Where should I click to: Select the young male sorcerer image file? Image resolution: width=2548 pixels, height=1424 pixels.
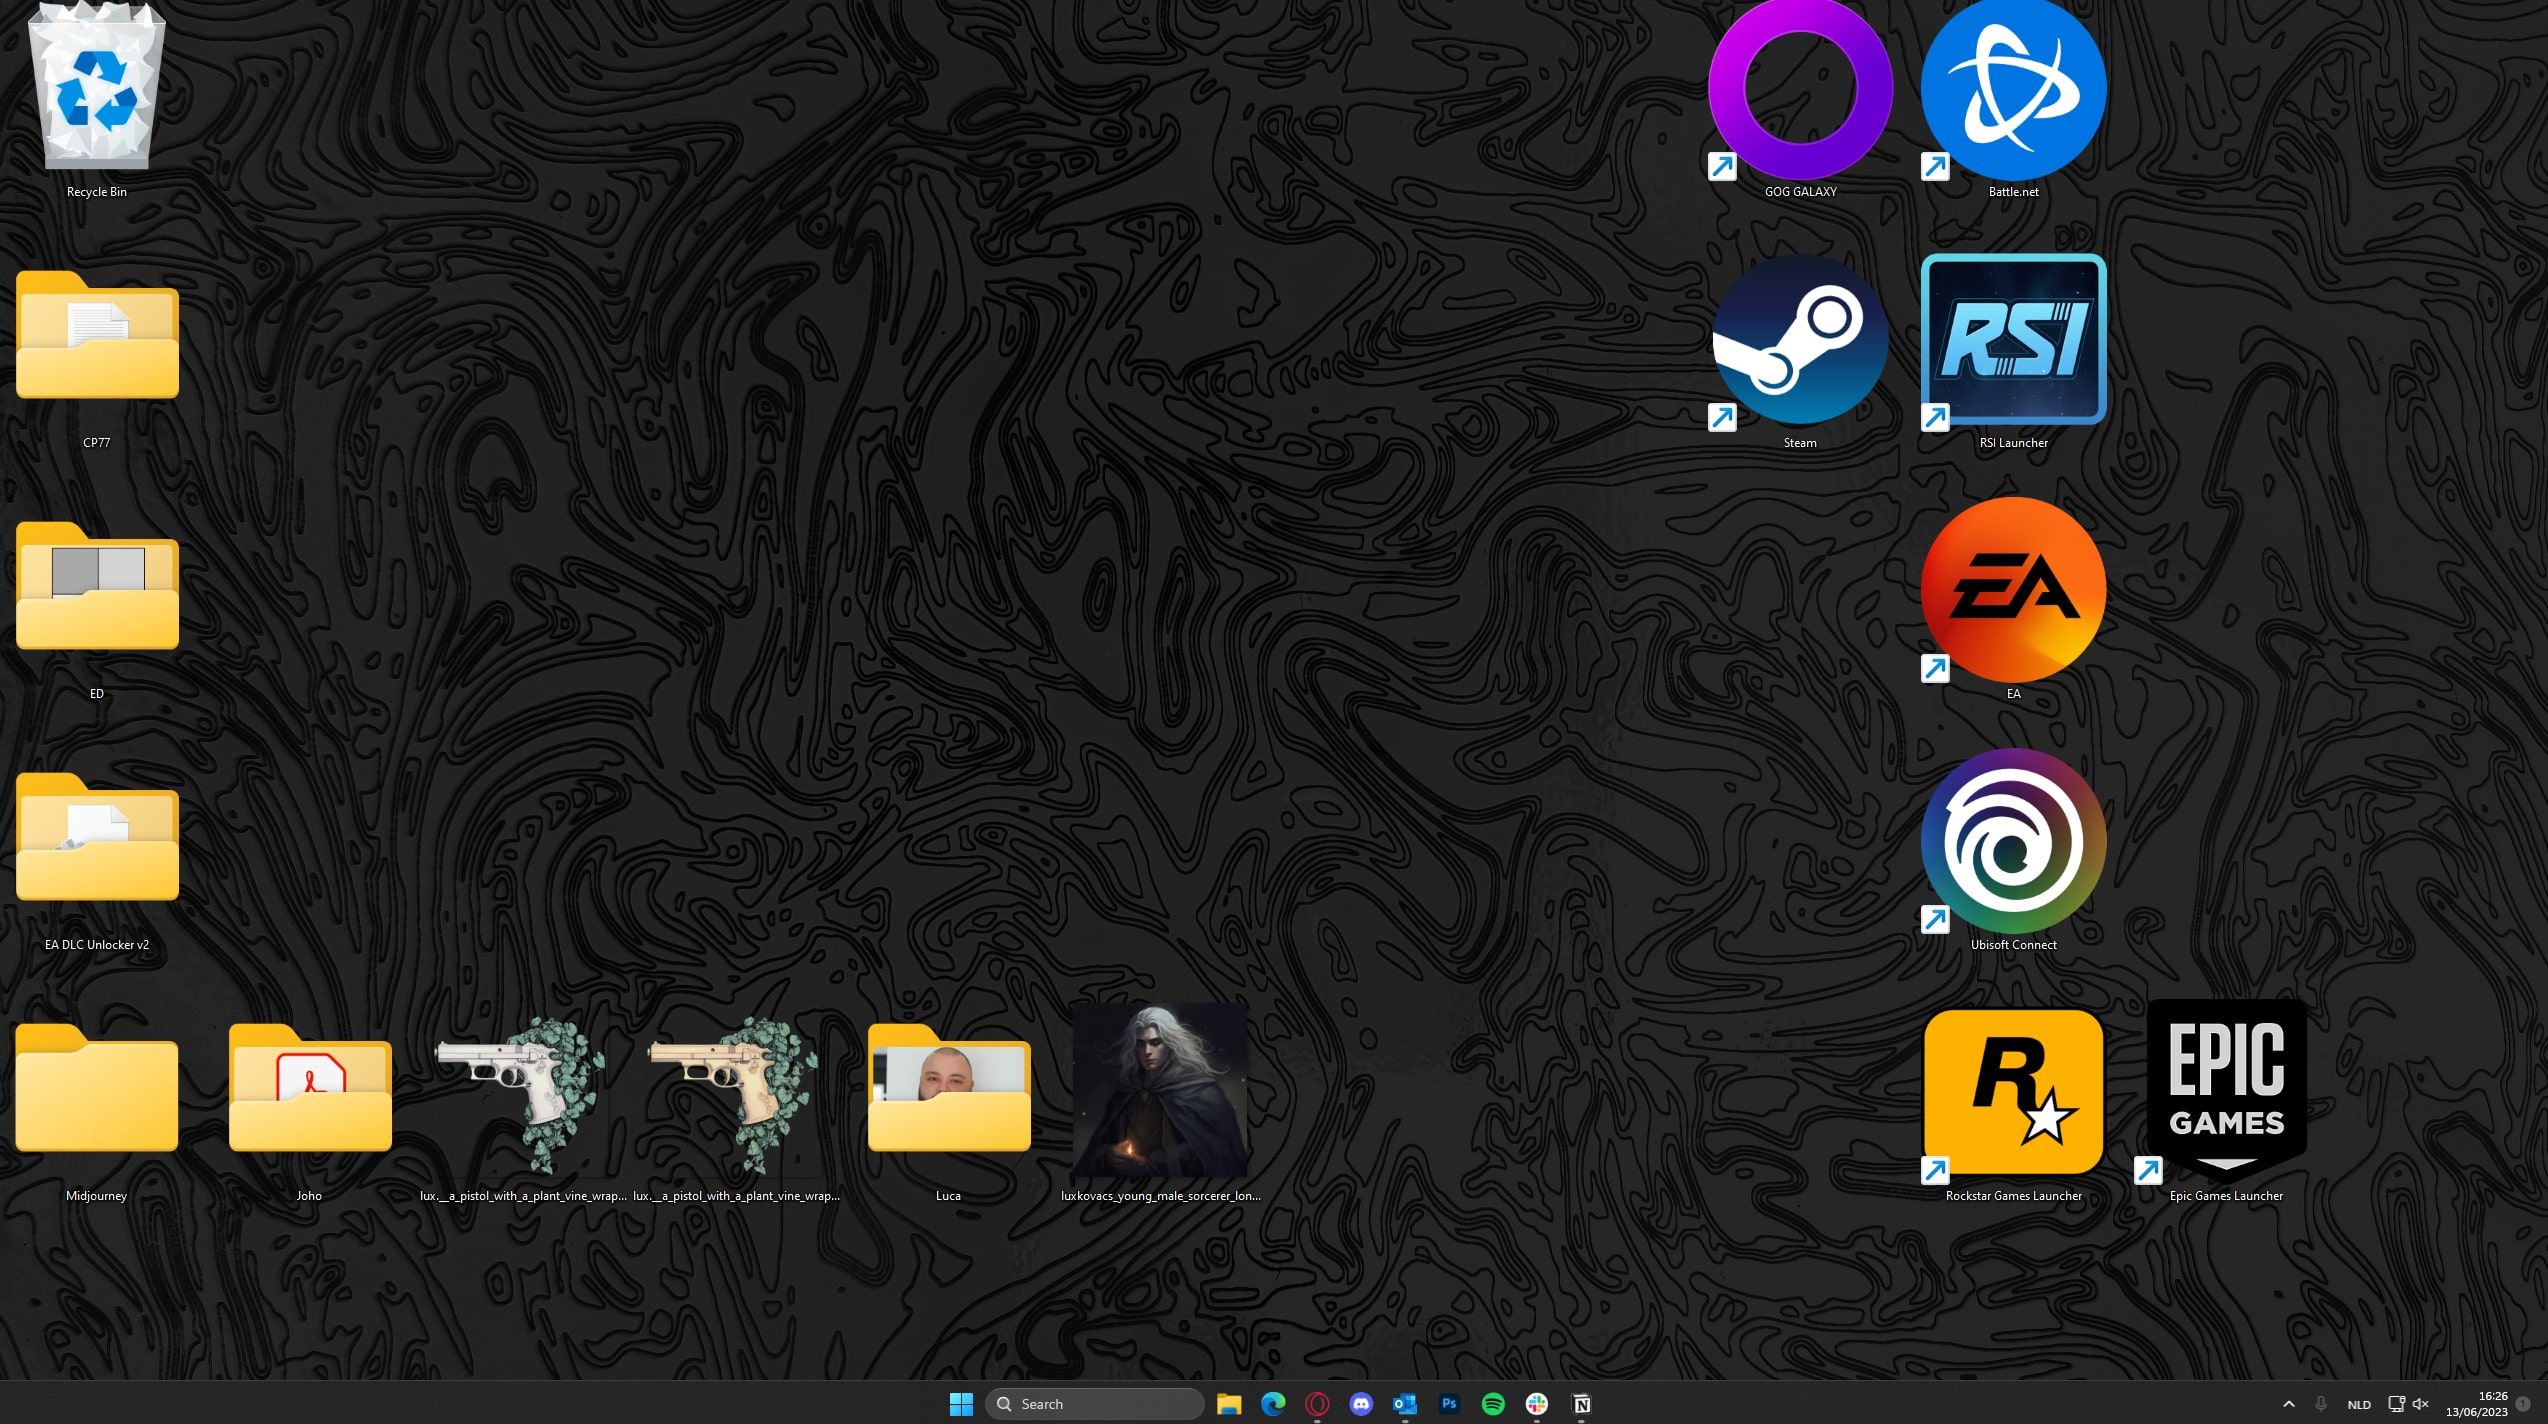click(x=1160, y=1090)
